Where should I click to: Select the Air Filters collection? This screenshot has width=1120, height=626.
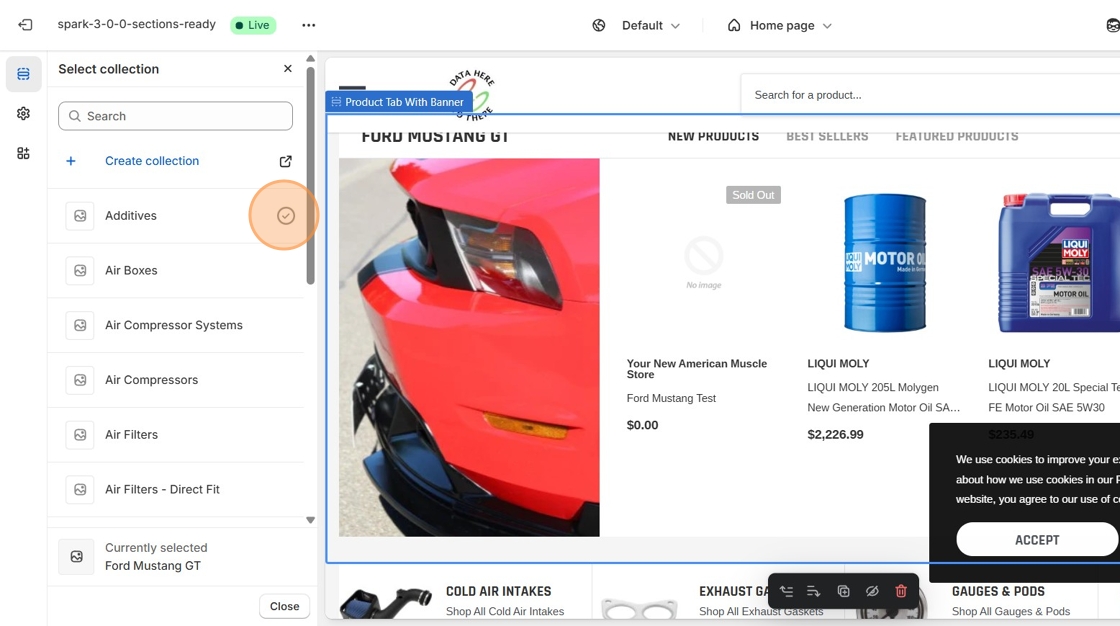(x=176, y=434)
